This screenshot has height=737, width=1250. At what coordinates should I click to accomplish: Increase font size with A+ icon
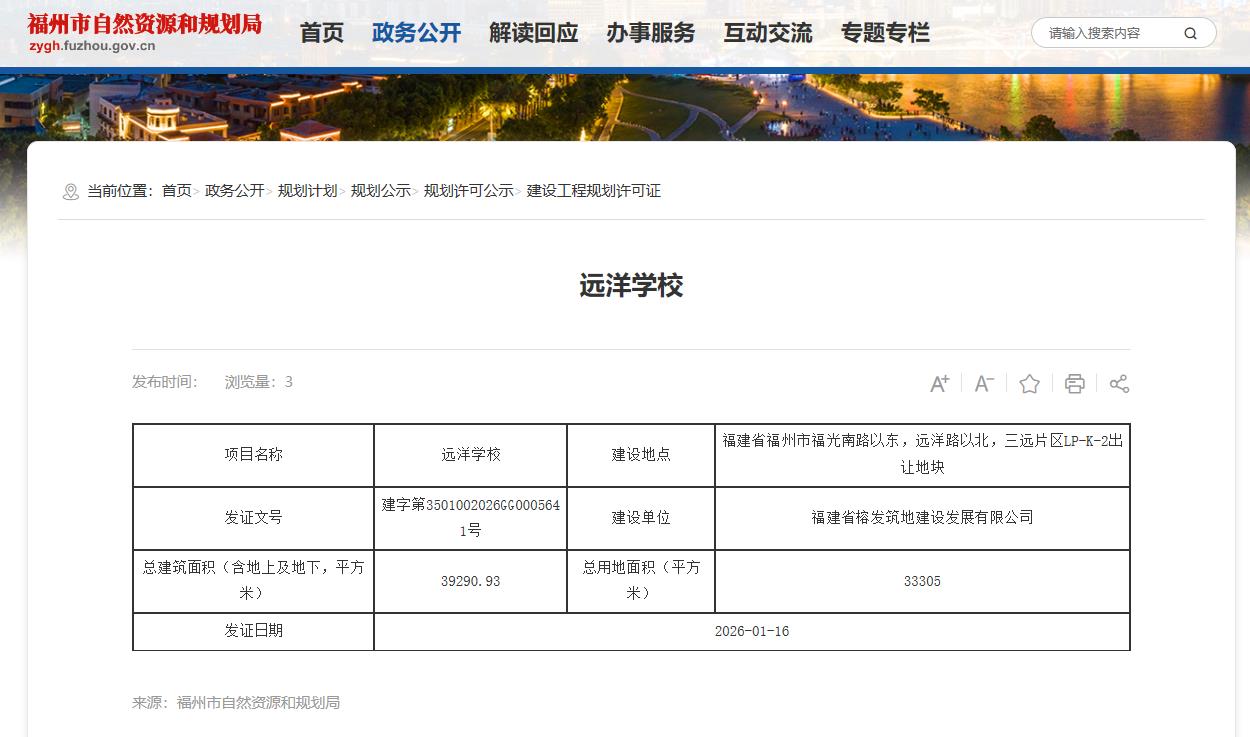[x=939, y=384]
